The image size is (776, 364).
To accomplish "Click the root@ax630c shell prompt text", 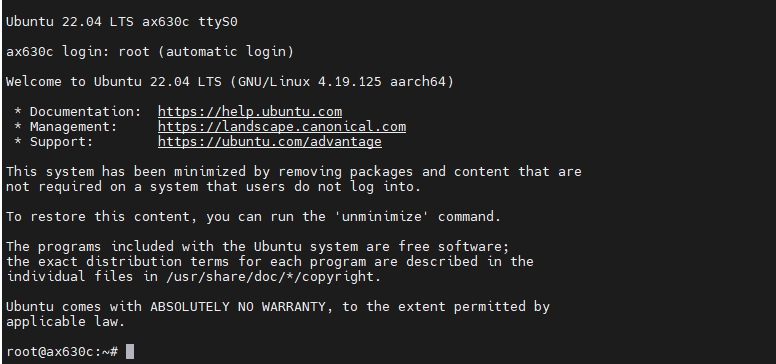I will (62, 352).
